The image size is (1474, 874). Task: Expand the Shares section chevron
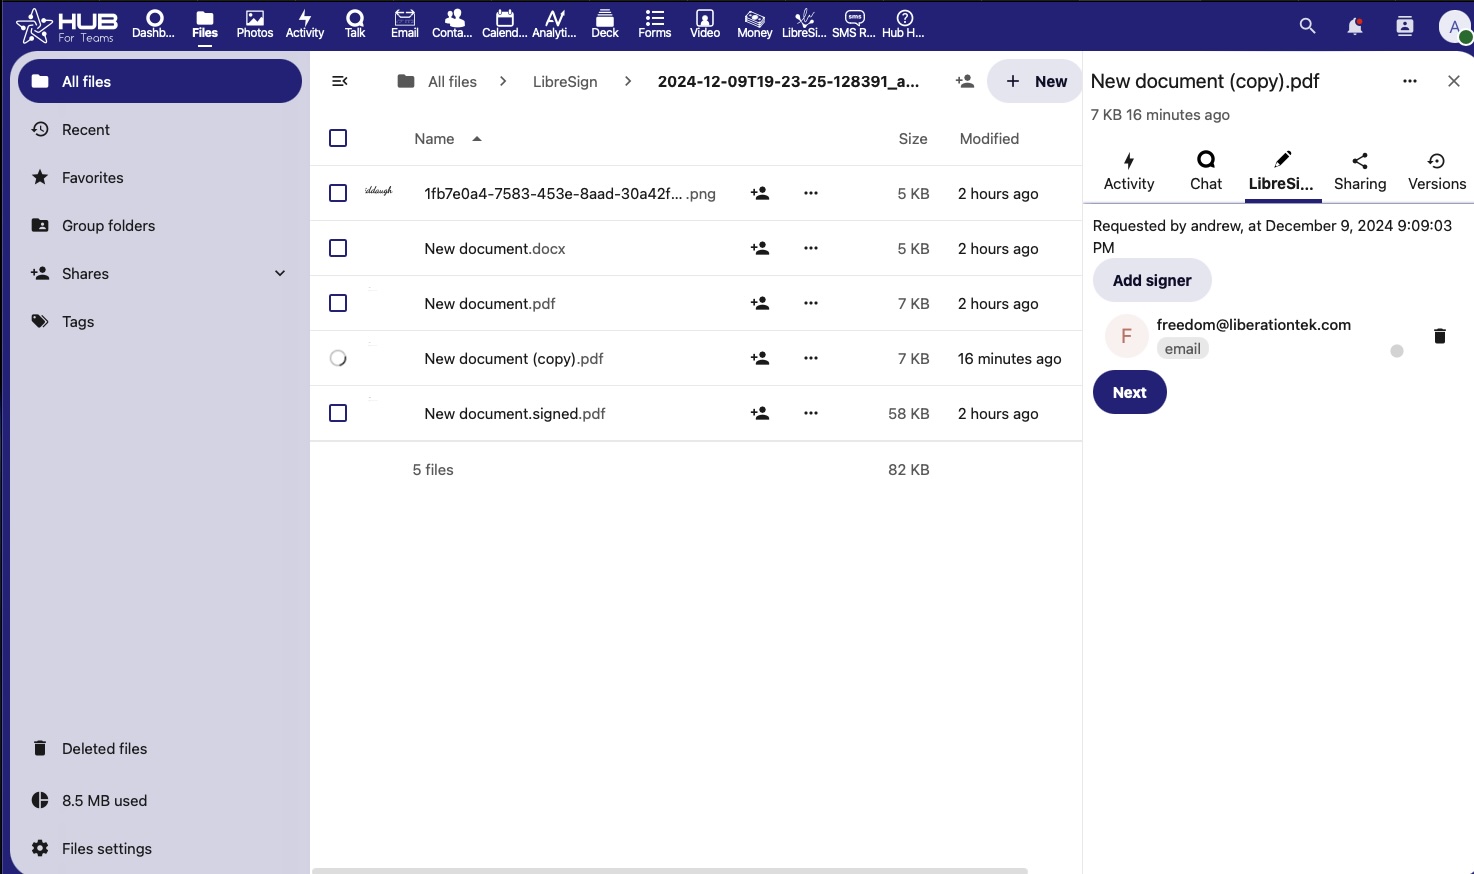[280, 273]
